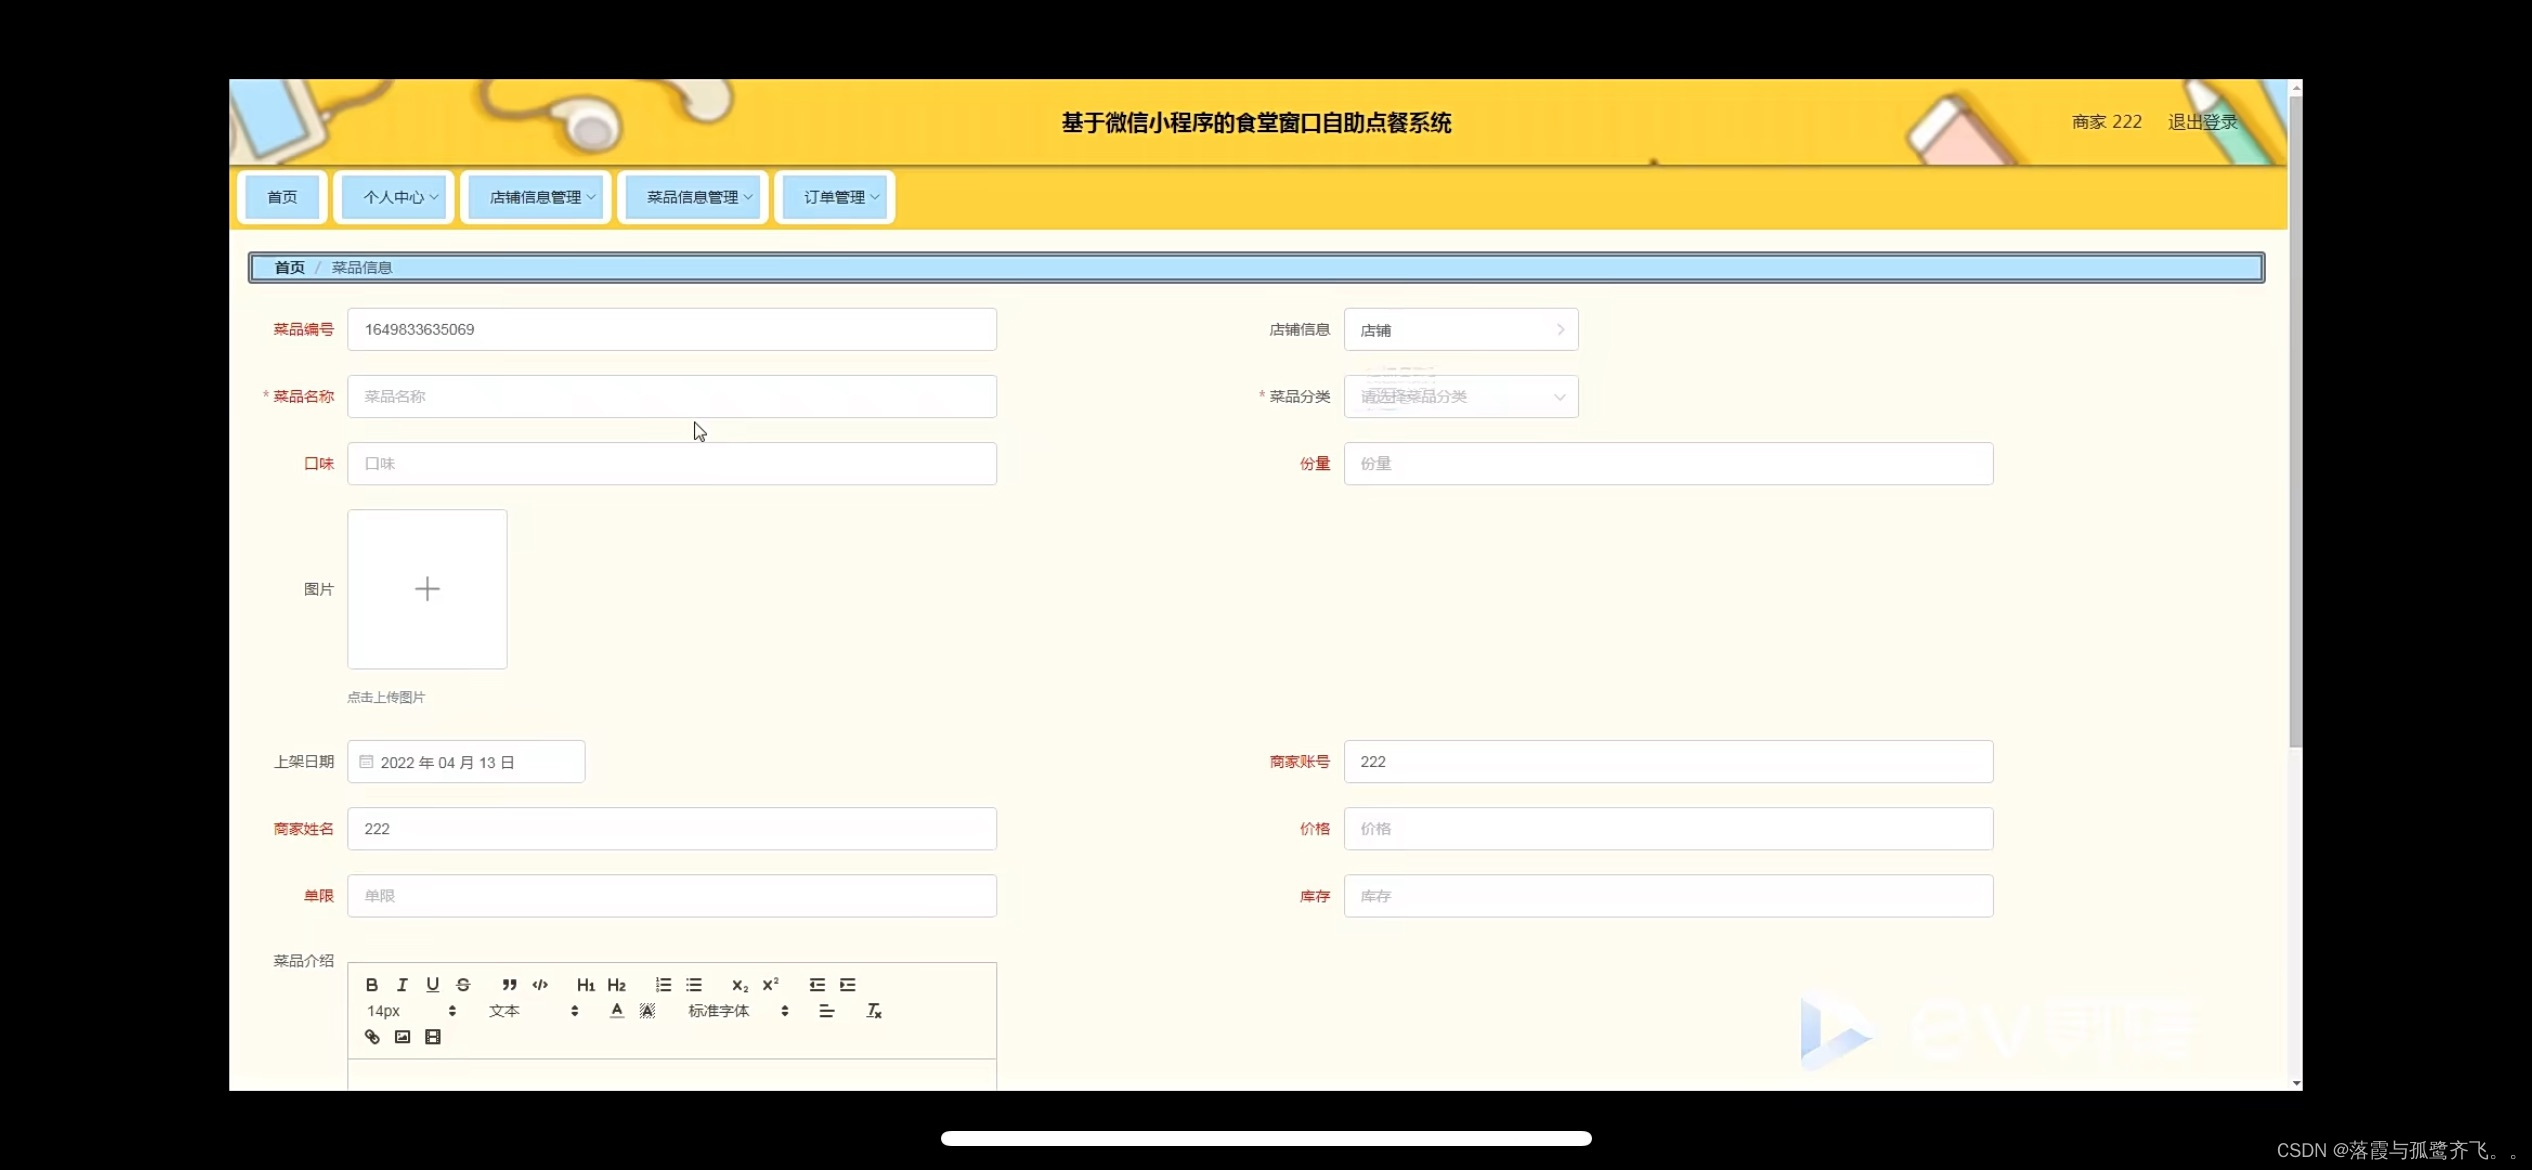Focus the 商家账号 input field

click(1668, 762)
